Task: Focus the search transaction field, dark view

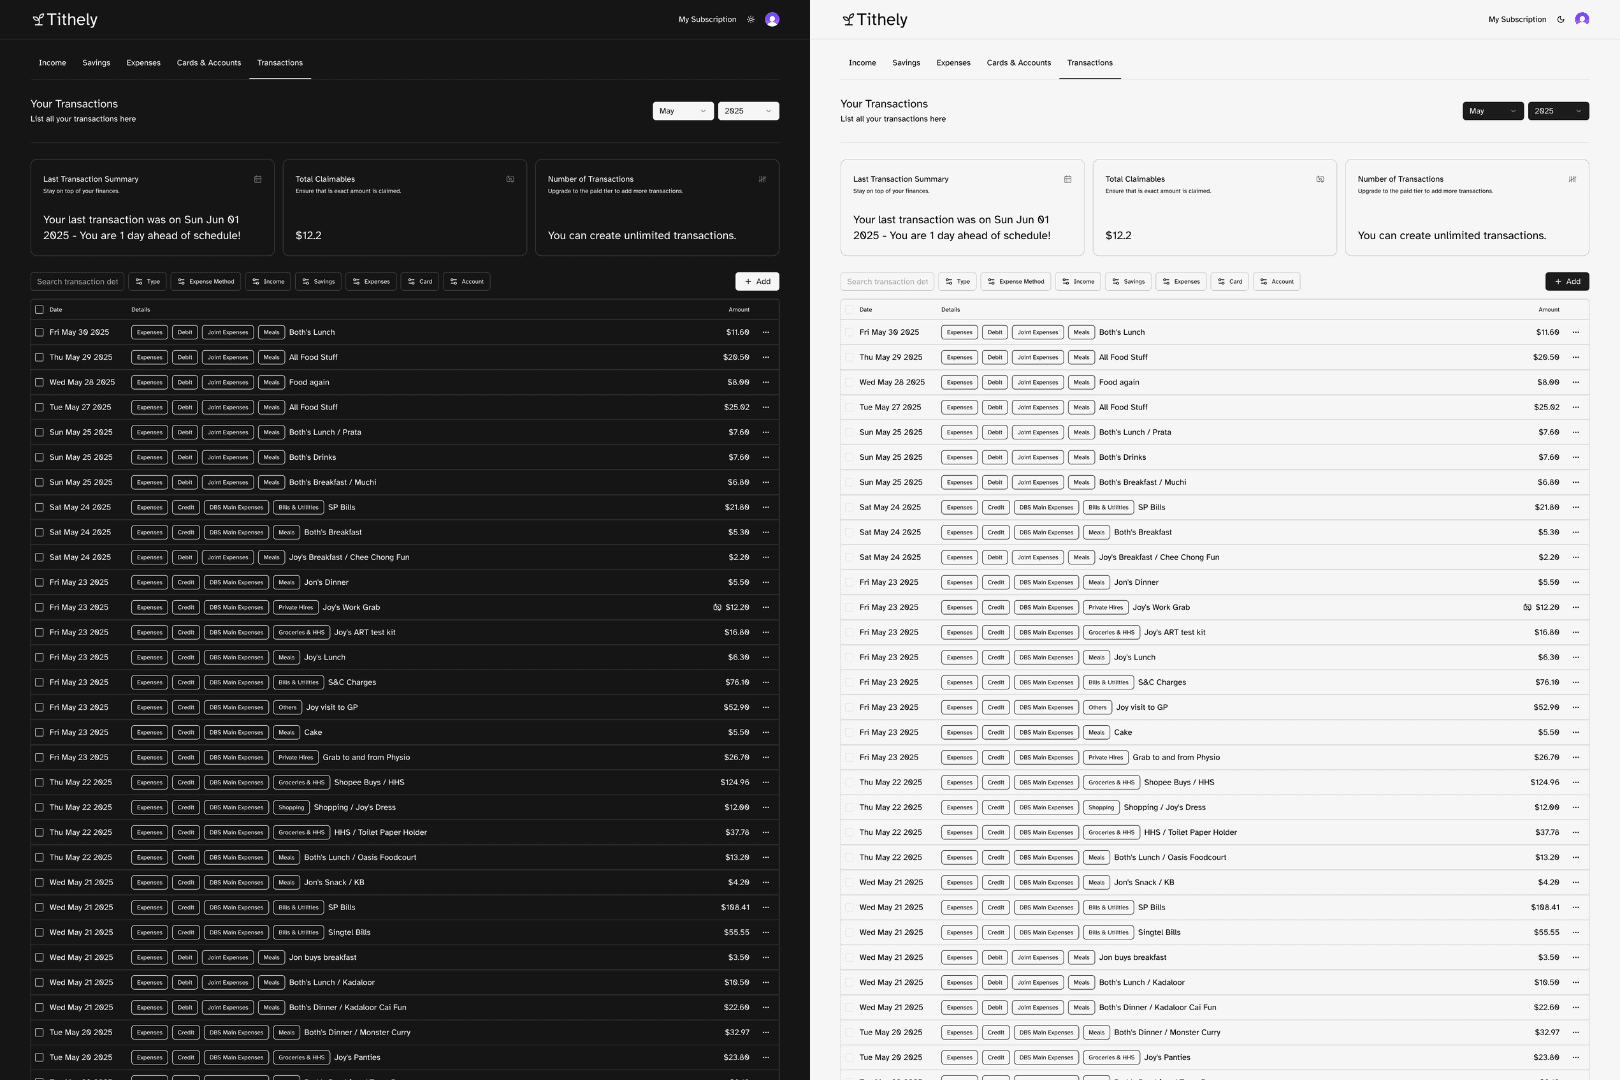Action: coord(77,282)
